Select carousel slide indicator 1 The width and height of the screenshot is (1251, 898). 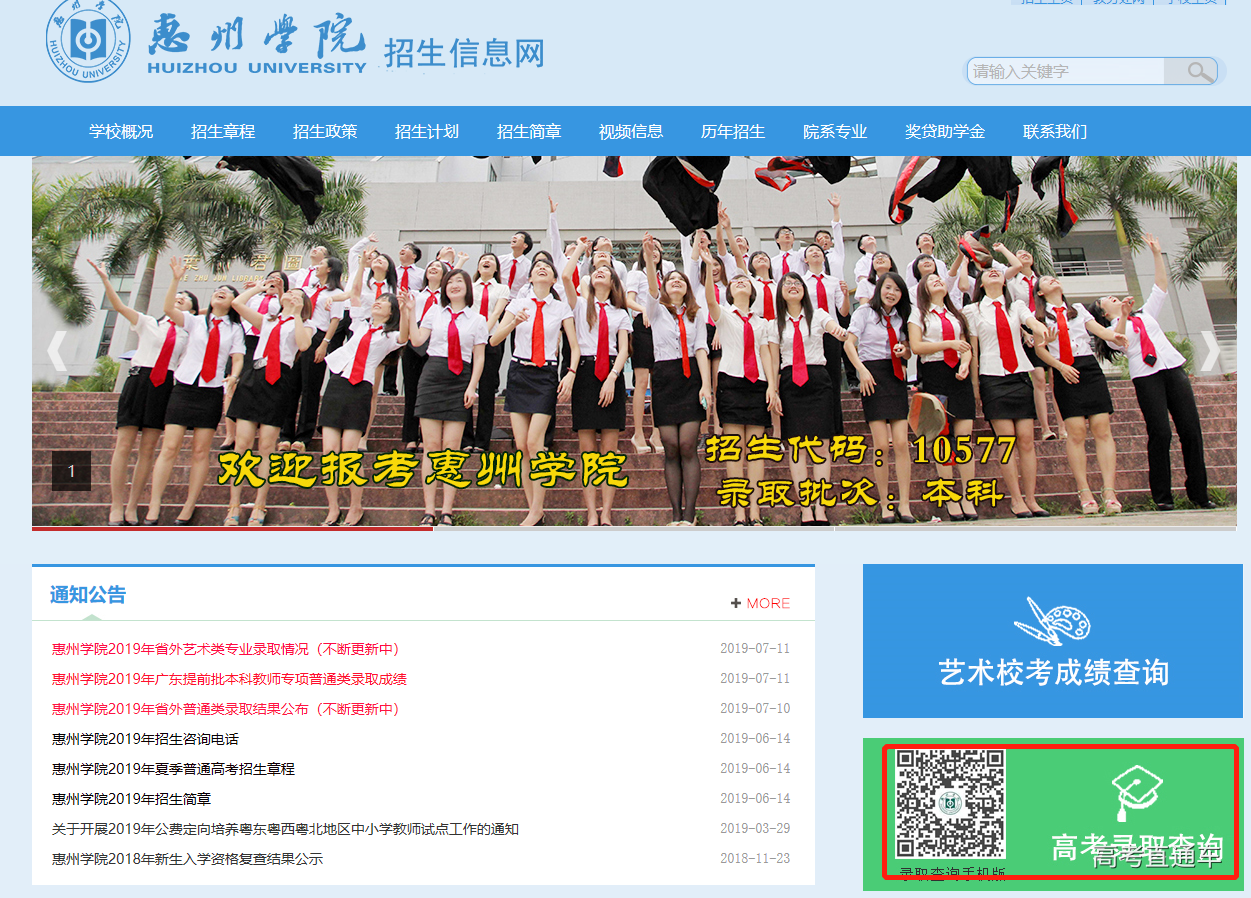70,470
